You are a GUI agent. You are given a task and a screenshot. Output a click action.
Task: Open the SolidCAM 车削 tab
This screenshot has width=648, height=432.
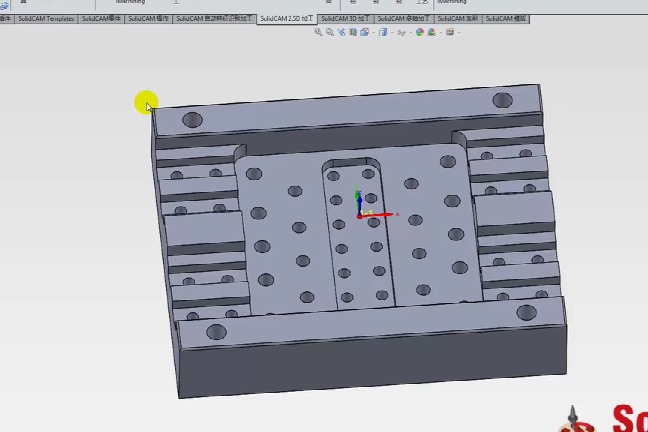458,19
